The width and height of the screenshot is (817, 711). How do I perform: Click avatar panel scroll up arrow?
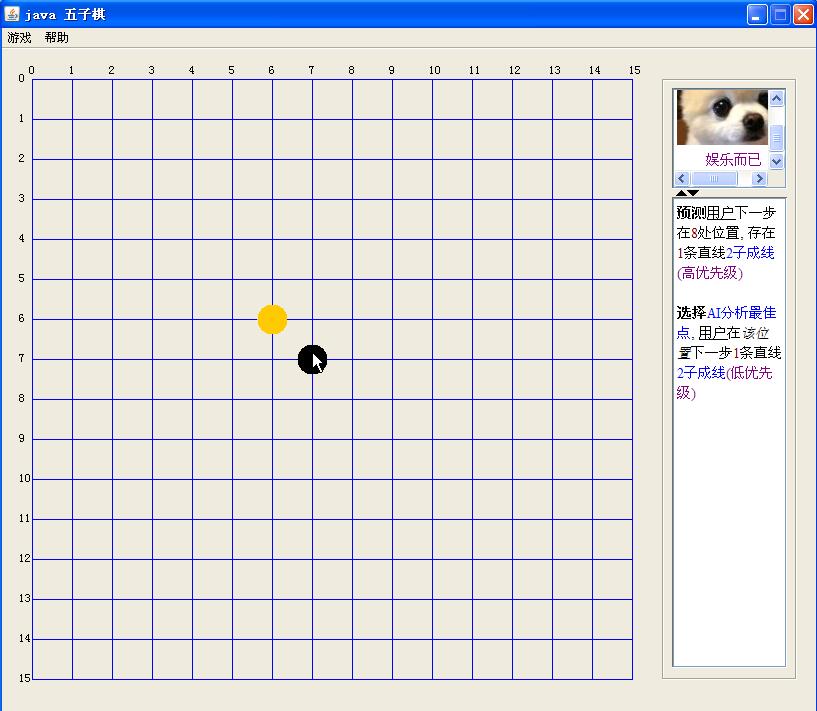(776, 98)
